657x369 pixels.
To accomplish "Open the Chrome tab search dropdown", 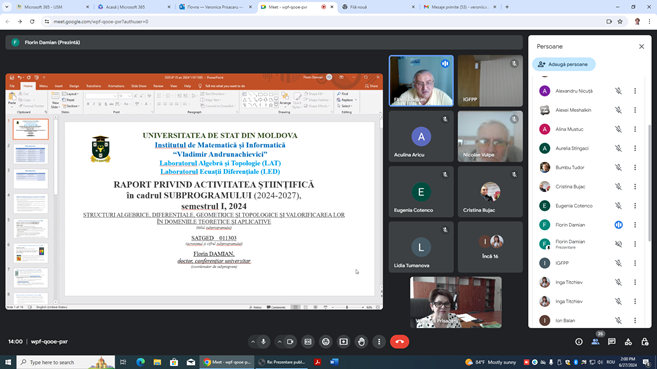I will (x=7, y=7).
